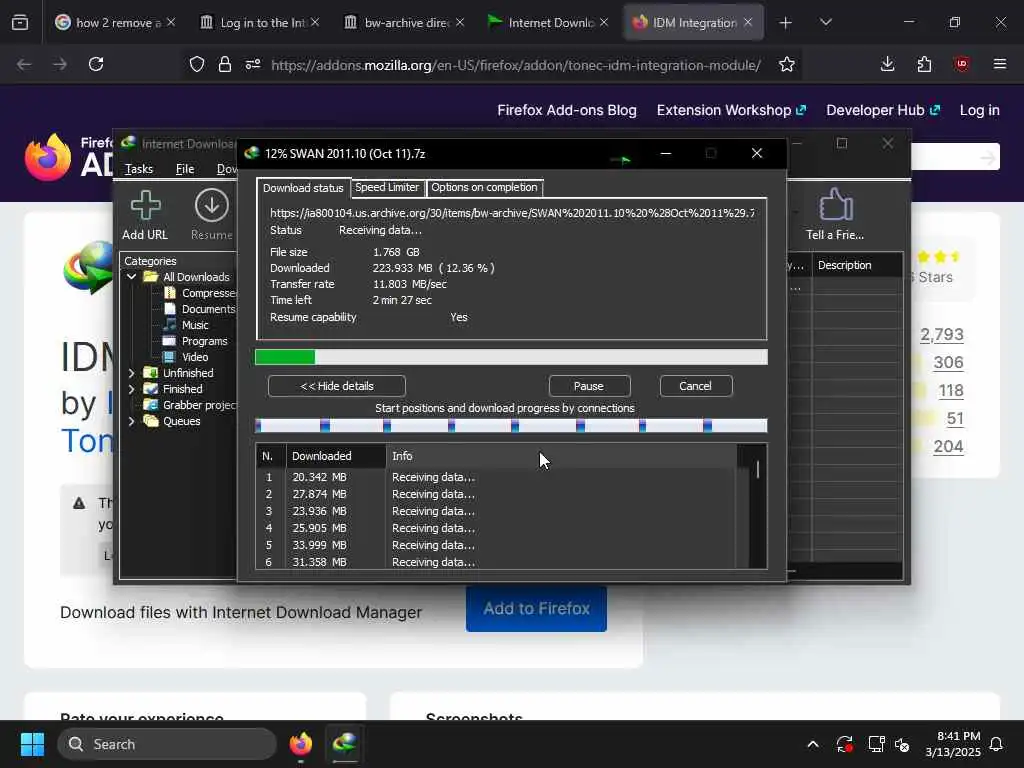
Task: Click the Firefox address bar URL
Action: tap(515, 65)
